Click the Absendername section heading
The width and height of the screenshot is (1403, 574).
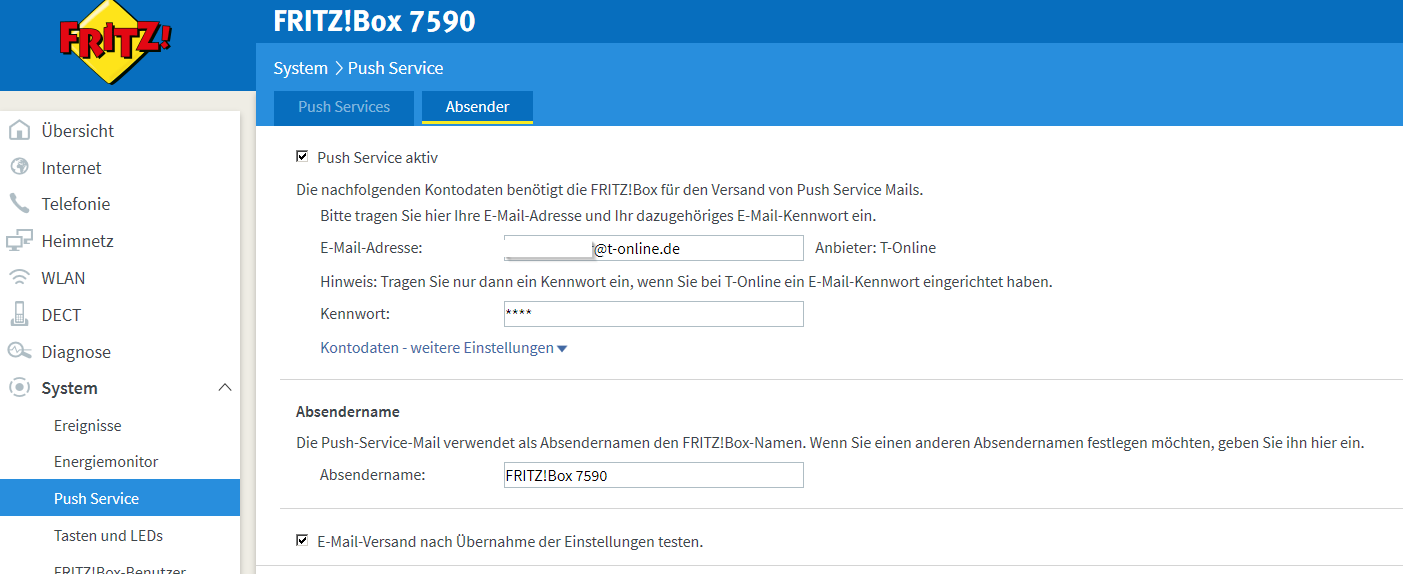point(348,411)
